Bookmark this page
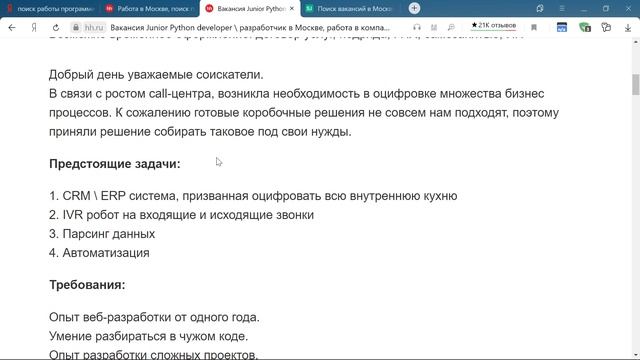The height and width of the screenshot is (360, 640). click(x=533, y=27)
